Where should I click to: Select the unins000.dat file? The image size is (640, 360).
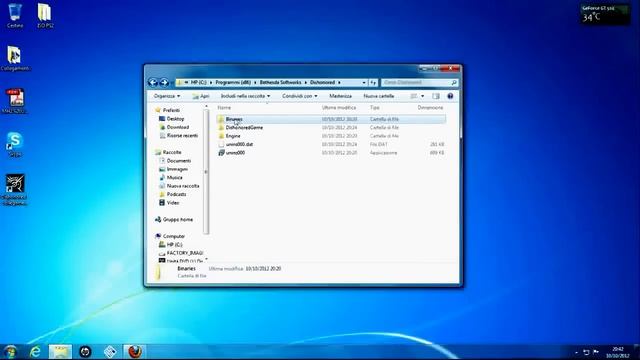[239, 144]
